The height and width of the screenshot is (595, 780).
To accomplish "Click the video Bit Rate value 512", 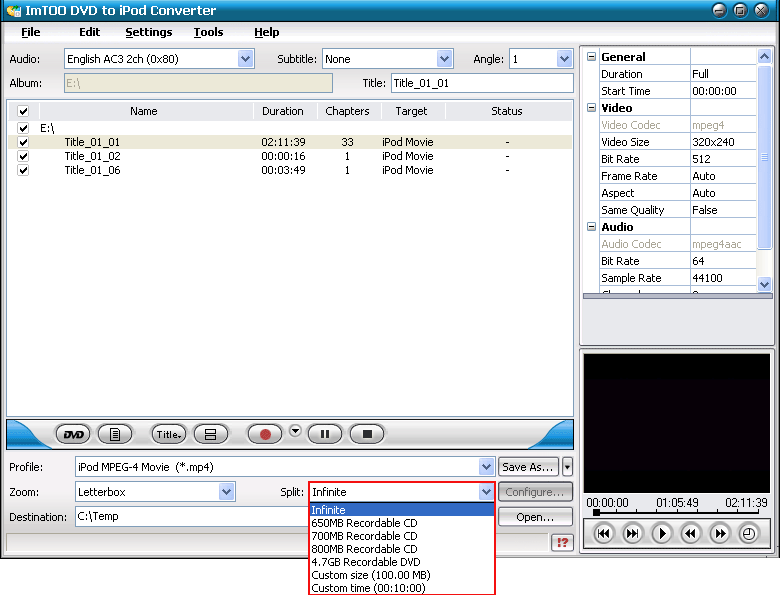I will tap(701, 159).
